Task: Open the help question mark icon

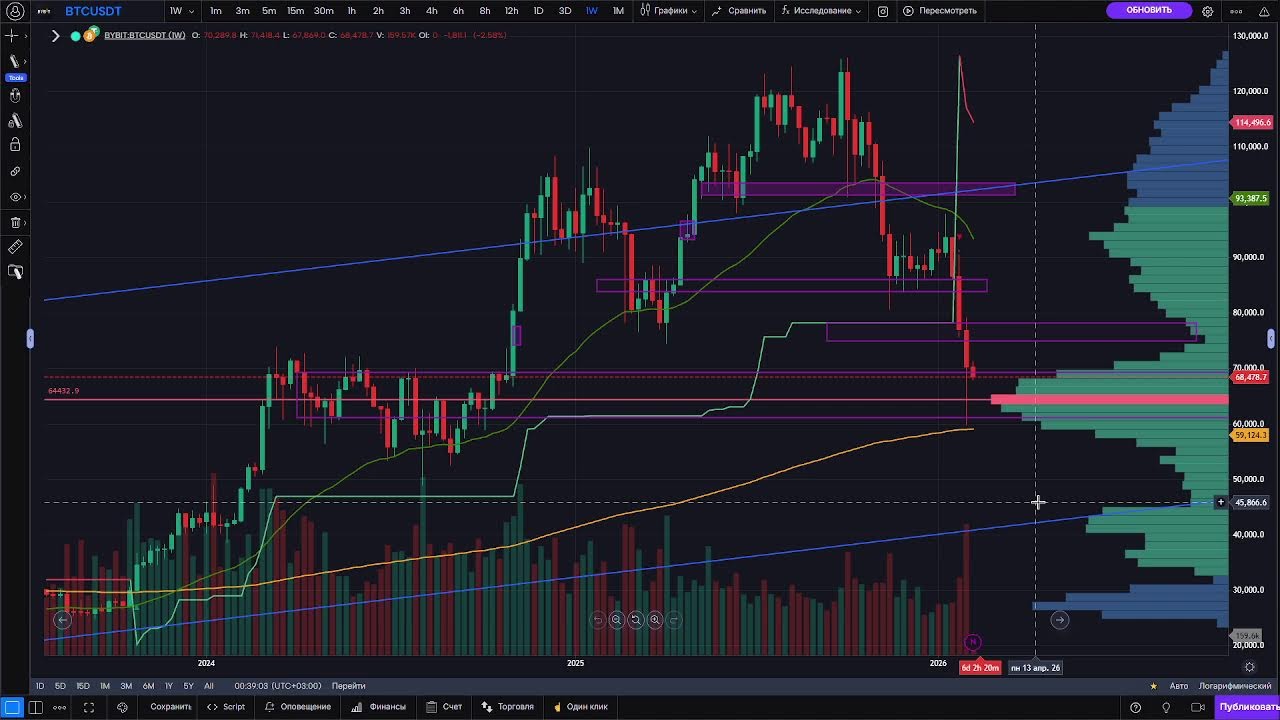Action: click(1135, 707)
